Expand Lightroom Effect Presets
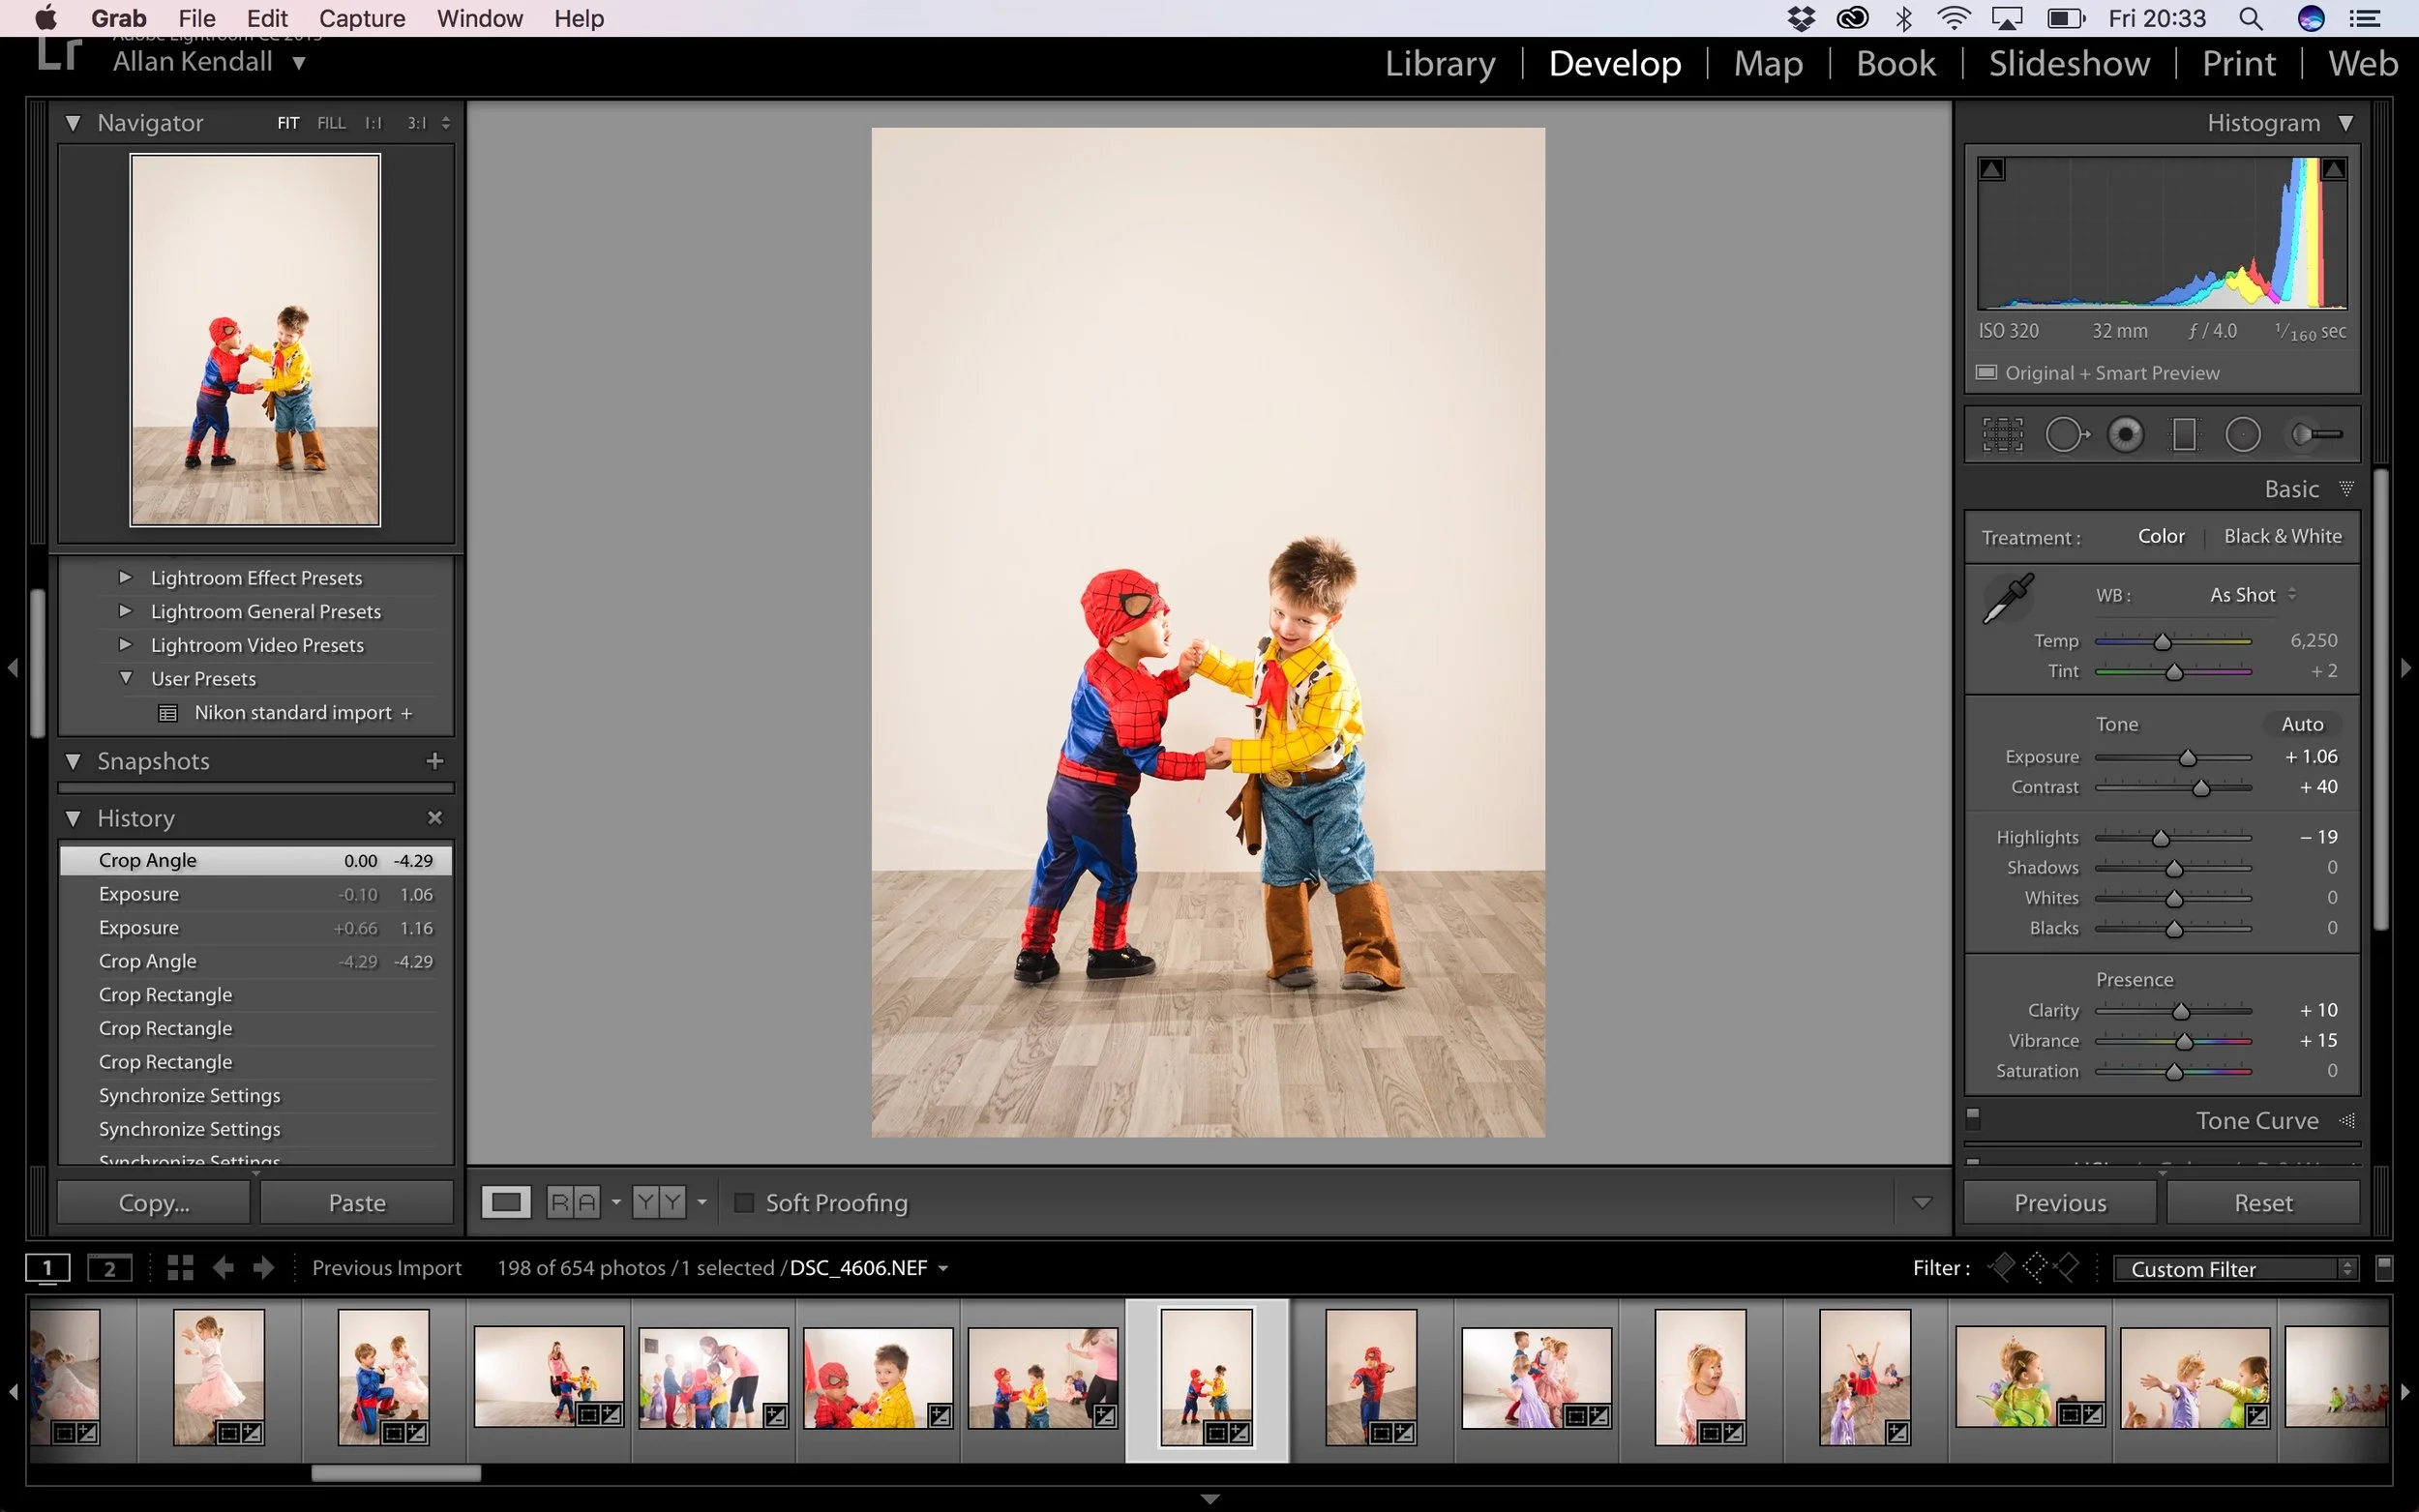 click(126, 577)
